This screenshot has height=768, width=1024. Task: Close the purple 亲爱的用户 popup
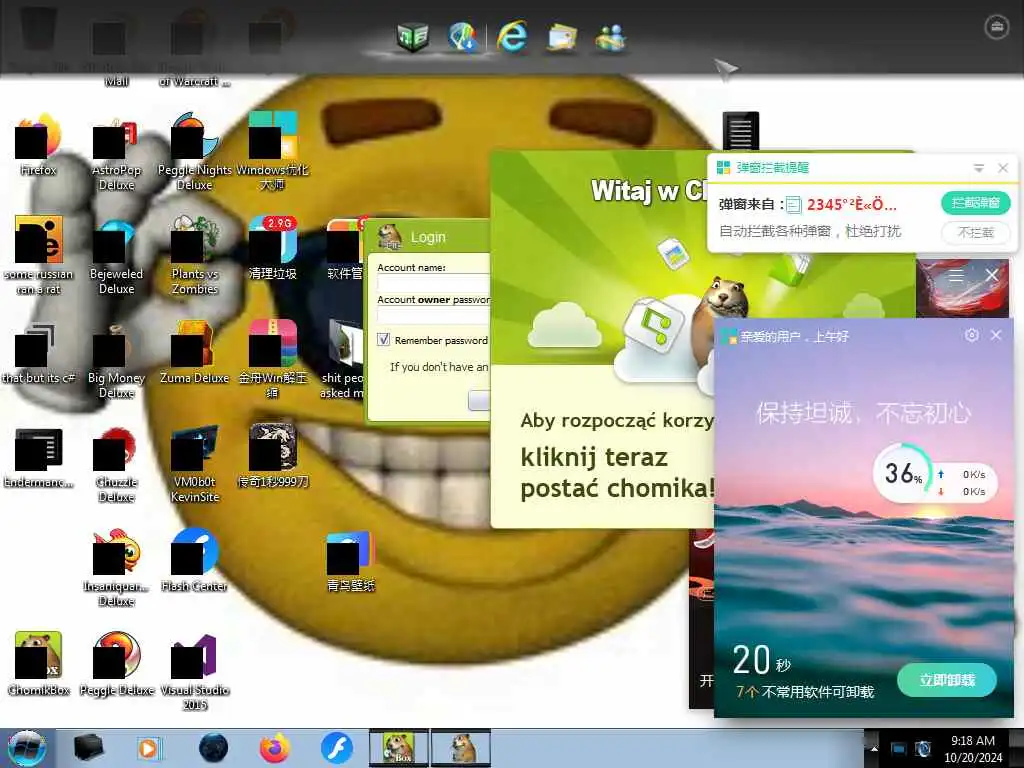click(x=996, y=335)
